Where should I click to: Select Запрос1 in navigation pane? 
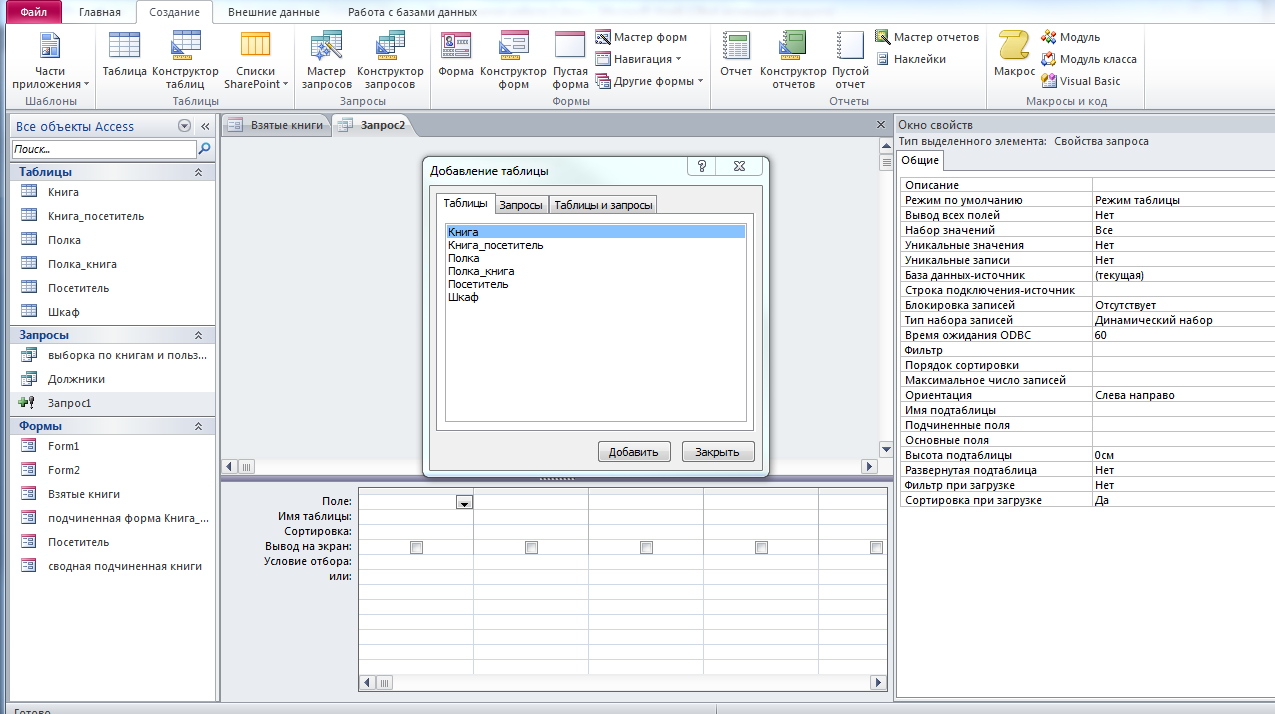113,403
